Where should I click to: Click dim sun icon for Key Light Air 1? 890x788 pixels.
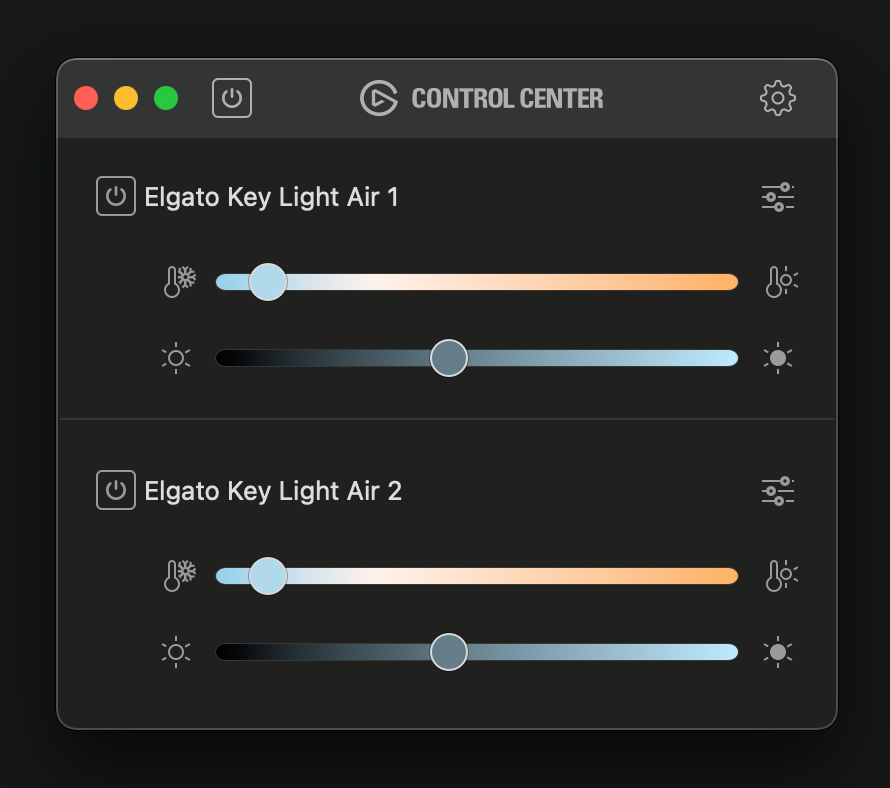click(x=176, y=358)
